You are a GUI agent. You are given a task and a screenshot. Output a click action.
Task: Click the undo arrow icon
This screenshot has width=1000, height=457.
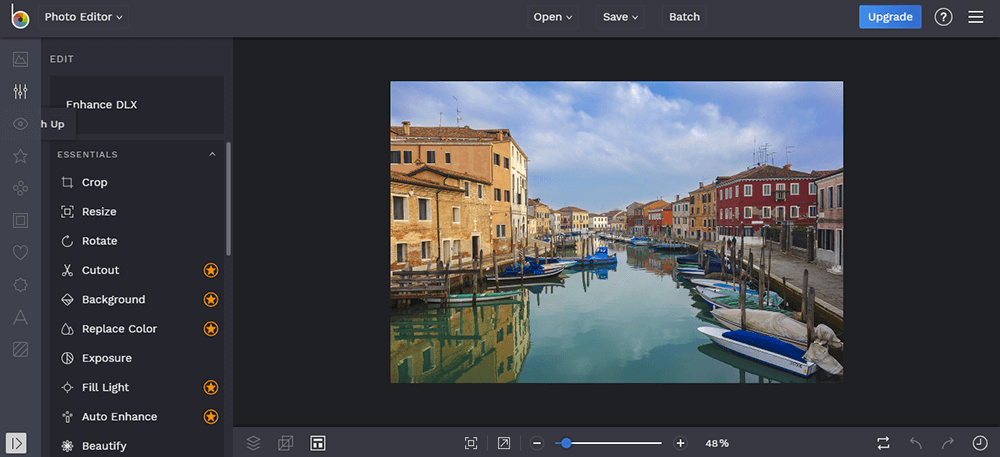916,443
